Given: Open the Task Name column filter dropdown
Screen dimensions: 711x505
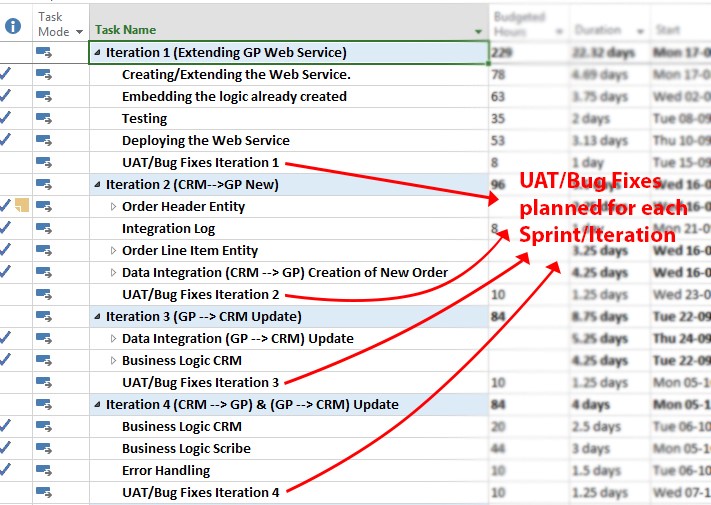Looking at the screenshot, I should click(x=478, y=31).
